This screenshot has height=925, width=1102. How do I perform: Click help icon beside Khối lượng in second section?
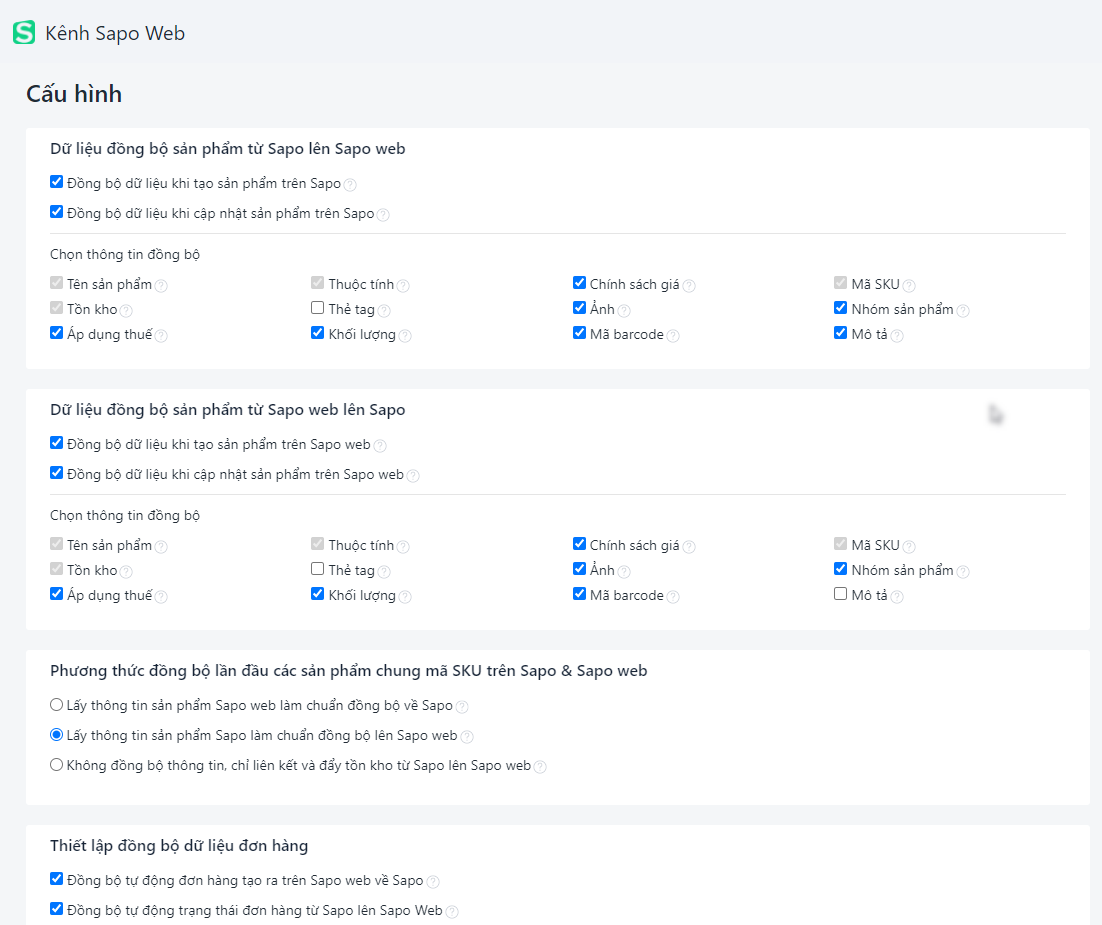tap(405, 597)
